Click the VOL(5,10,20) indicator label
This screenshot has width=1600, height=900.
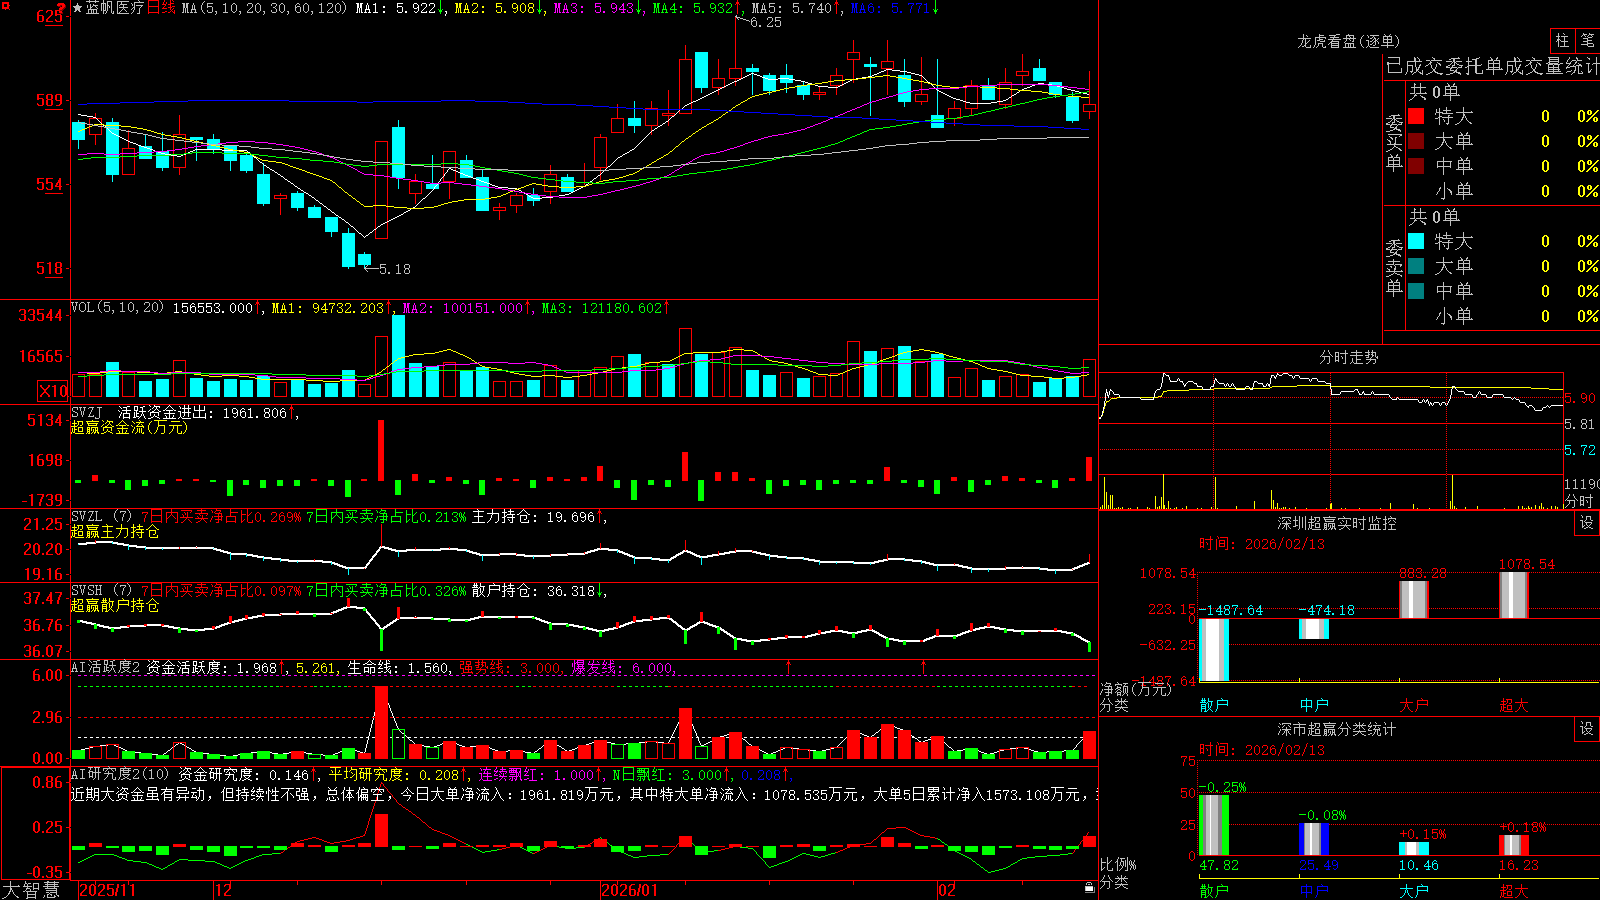[x=117, y=308]
